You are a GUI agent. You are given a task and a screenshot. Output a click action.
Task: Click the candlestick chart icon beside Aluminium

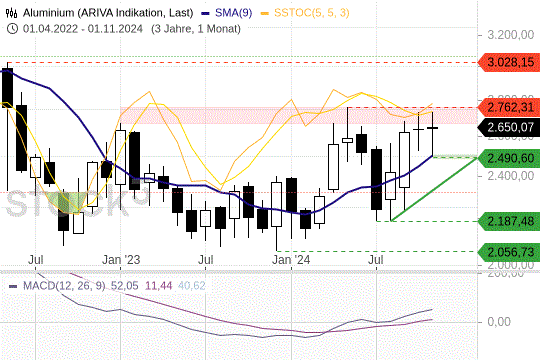point(11,13)
